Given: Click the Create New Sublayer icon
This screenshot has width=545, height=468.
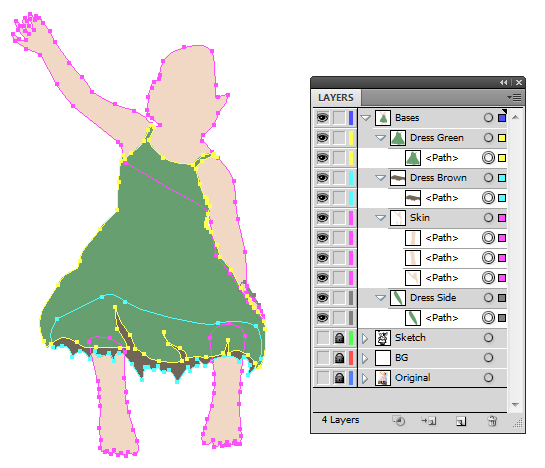Looking at the screenshot, I should point(429,421).
